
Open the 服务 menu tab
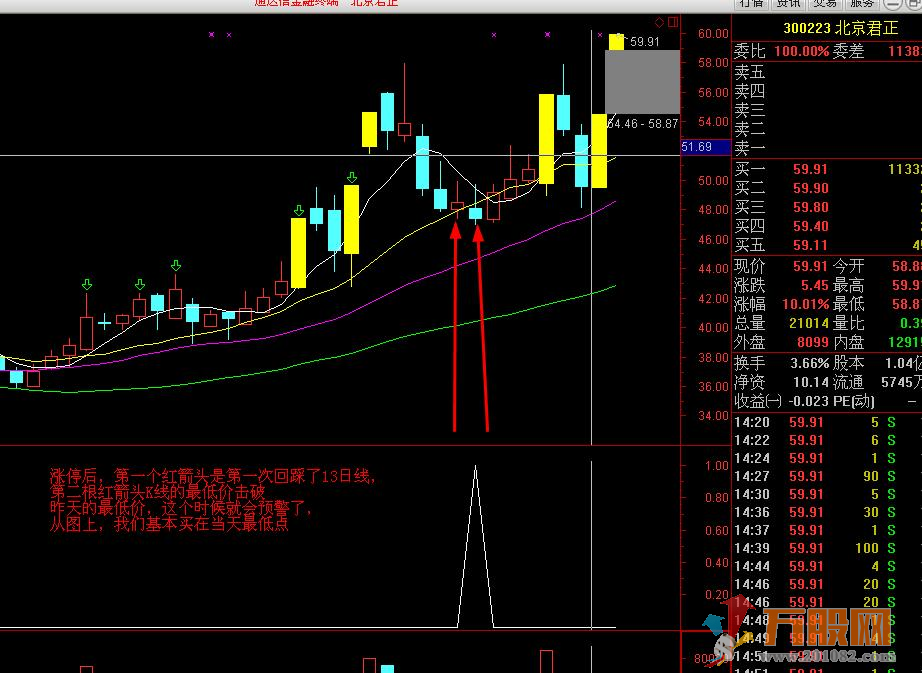pyautogui.click(x=862, y=4)
